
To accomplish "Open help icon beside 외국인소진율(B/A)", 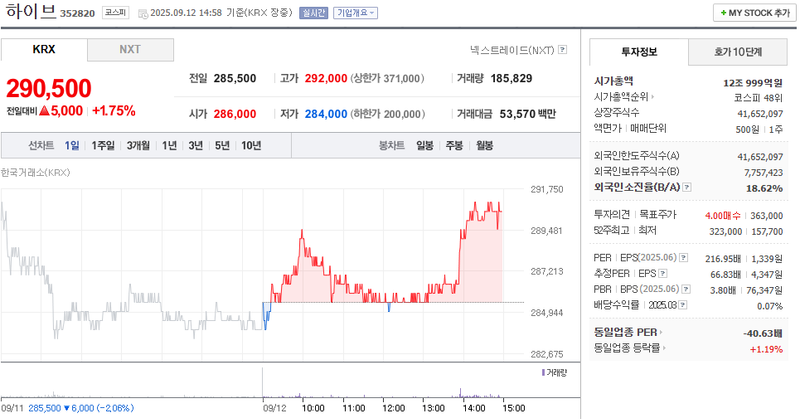I will pyautogui.click(x=687, y=187).
